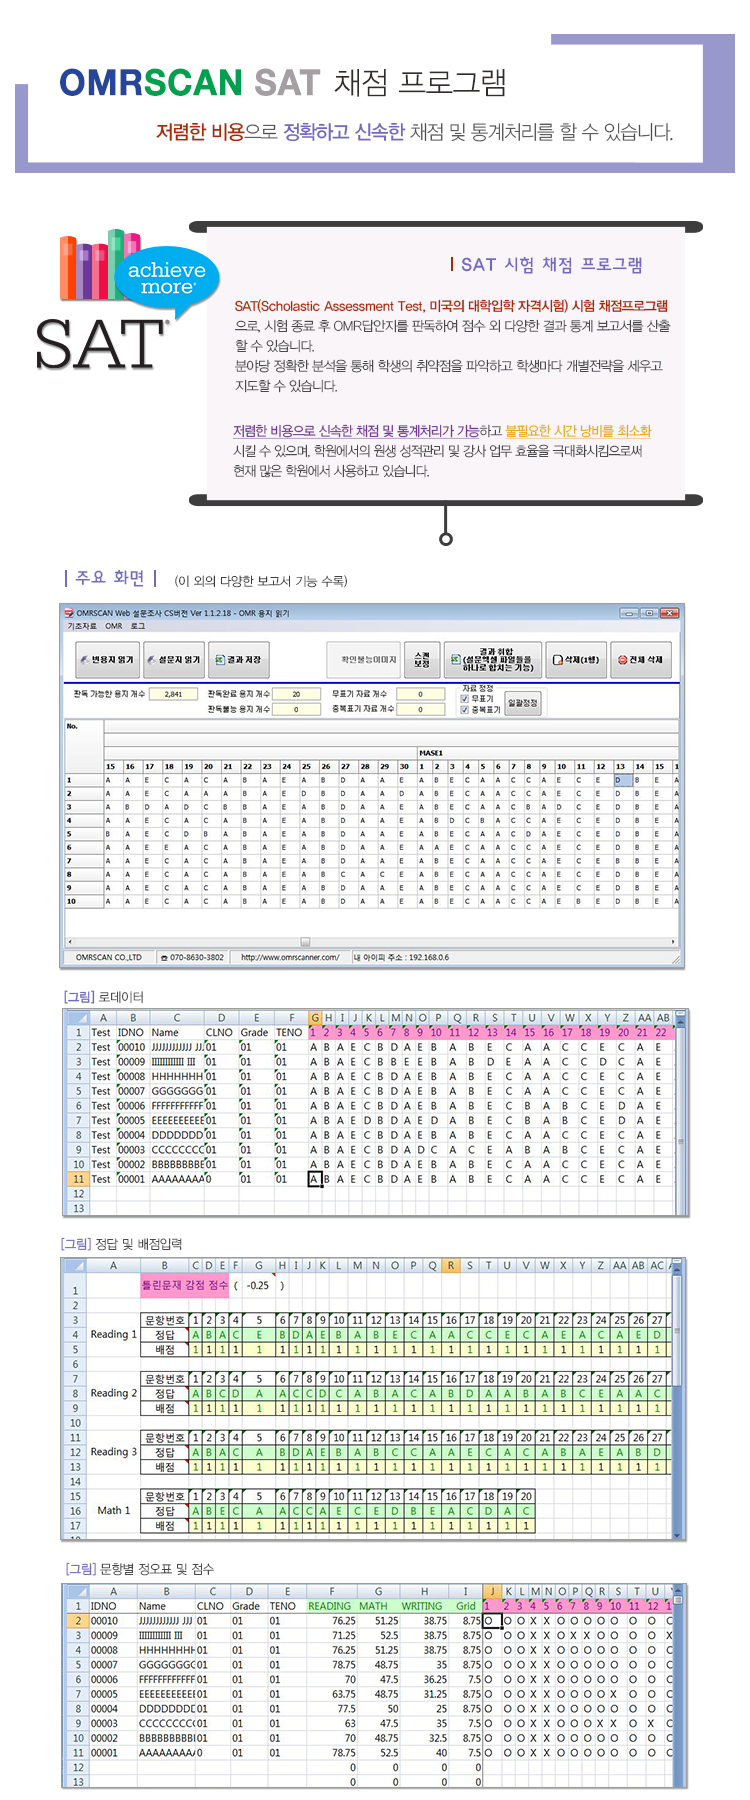Select row header 5 in the OMR grid
The width and height of the screenshot is (750, 1800).
tap(69, 834)
